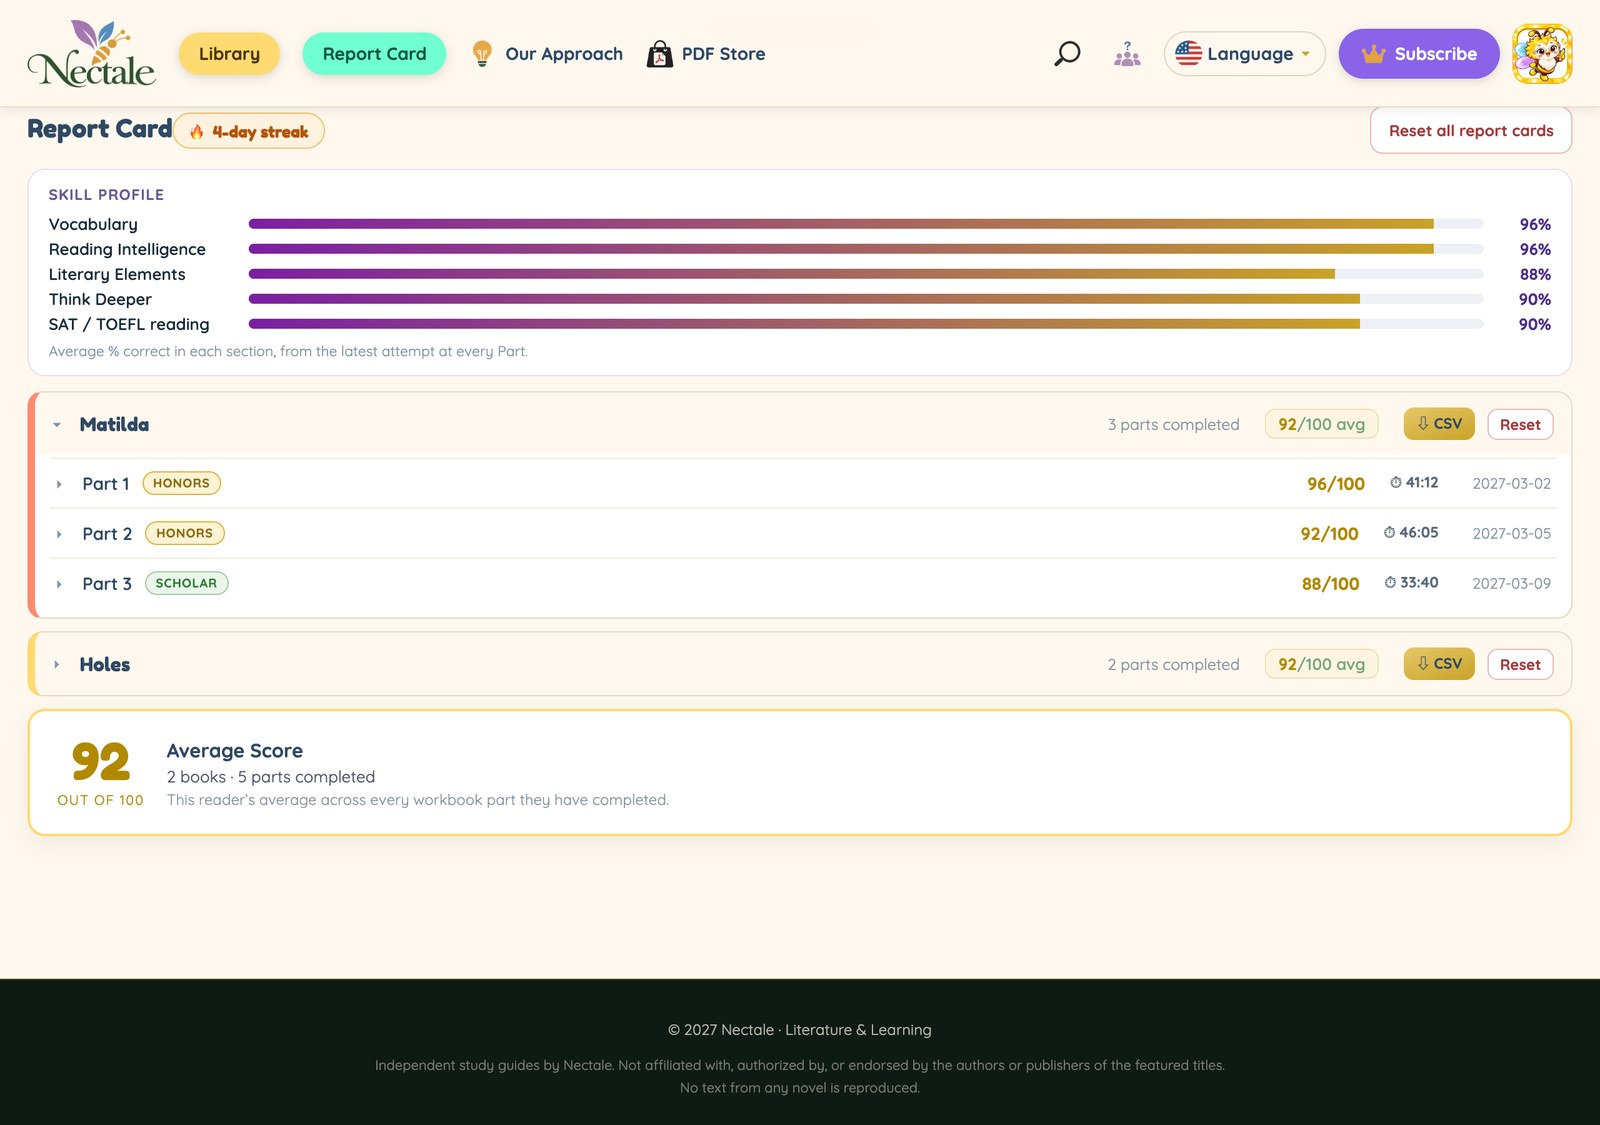Click the 96/100 score for Part 1

(1335, 484)
